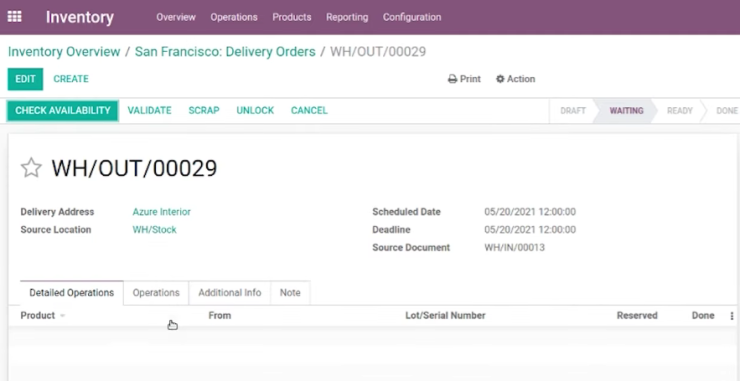Click the Validate button
Viewport: 740px width, 381px height.
(150, 110)
